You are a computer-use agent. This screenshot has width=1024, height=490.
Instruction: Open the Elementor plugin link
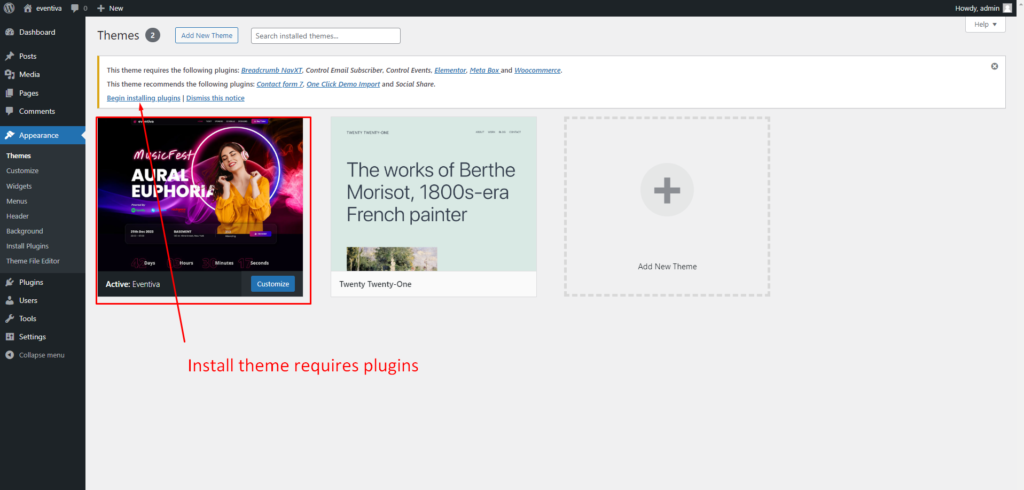point(451,70)
